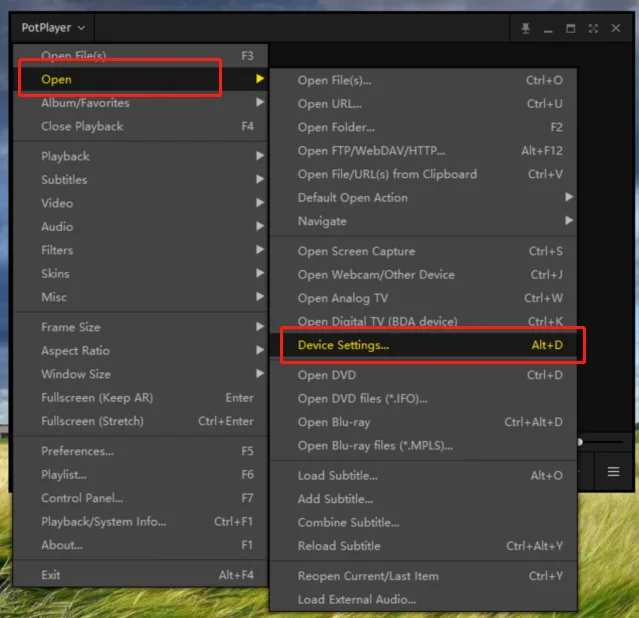Click Open Folder... in the submenu
Viewport: 639px width, 618px height.
423,127
